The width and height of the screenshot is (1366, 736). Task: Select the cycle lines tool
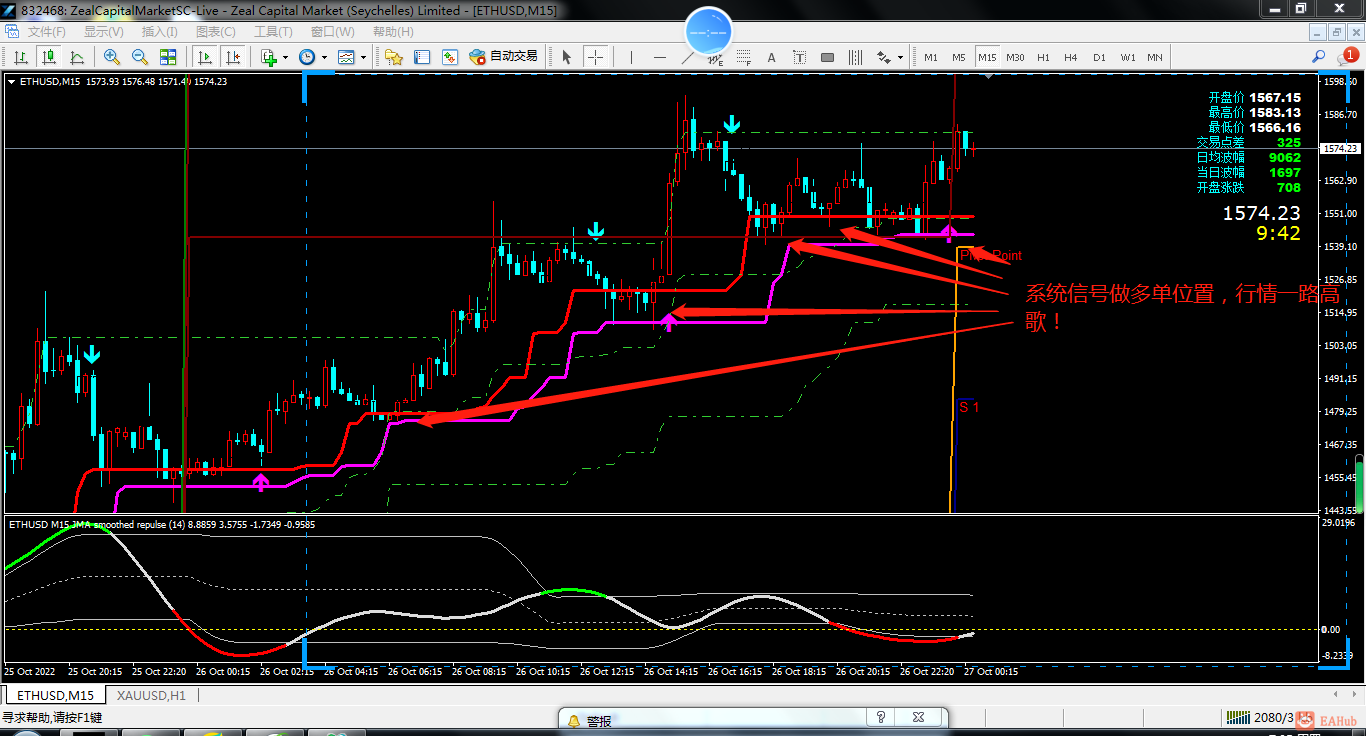(855, 57)
